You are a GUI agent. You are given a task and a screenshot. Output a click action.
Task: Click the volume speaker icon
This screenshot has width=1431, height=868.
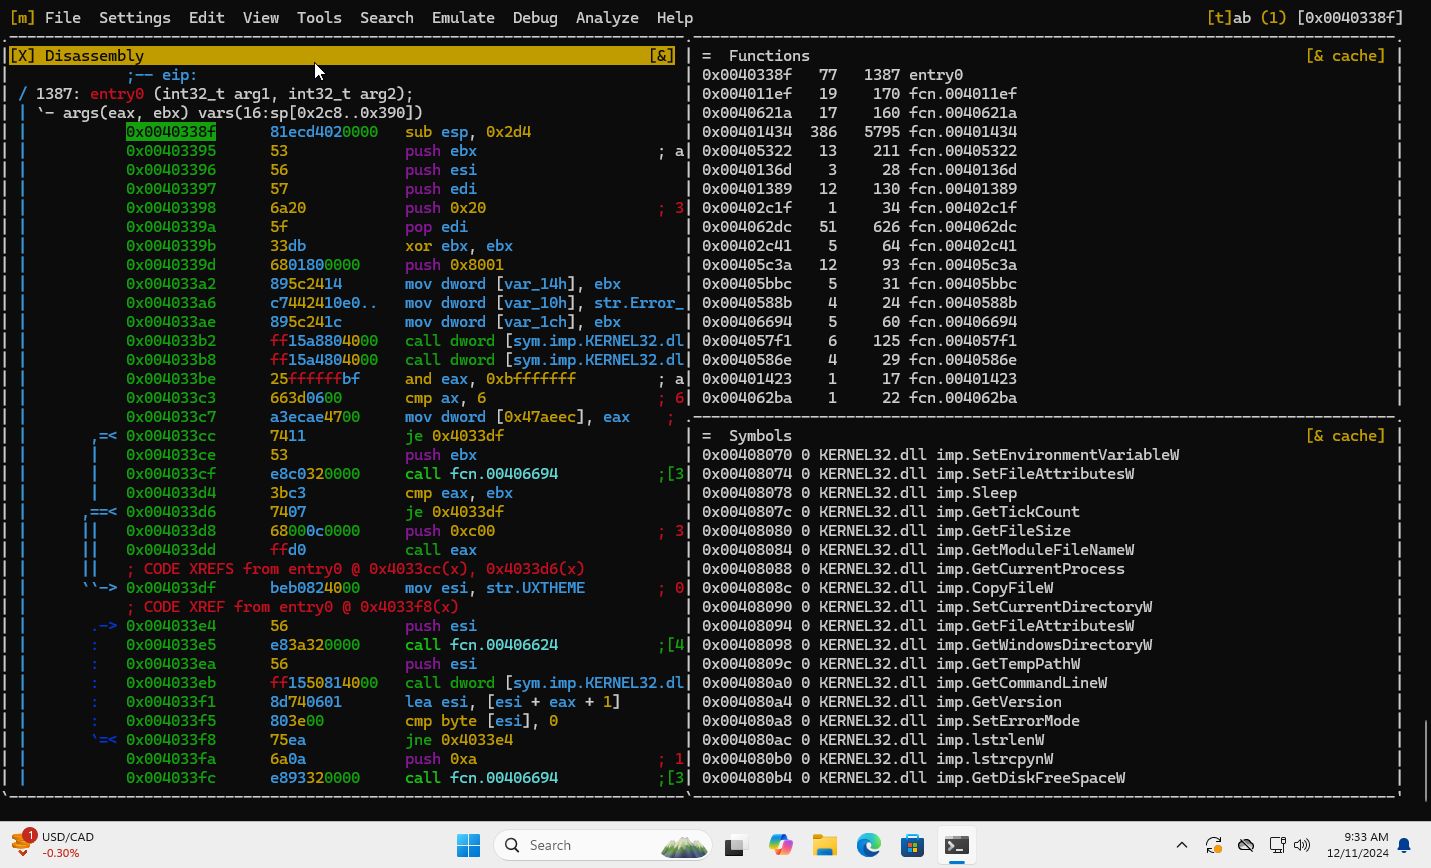[1301, 845]
